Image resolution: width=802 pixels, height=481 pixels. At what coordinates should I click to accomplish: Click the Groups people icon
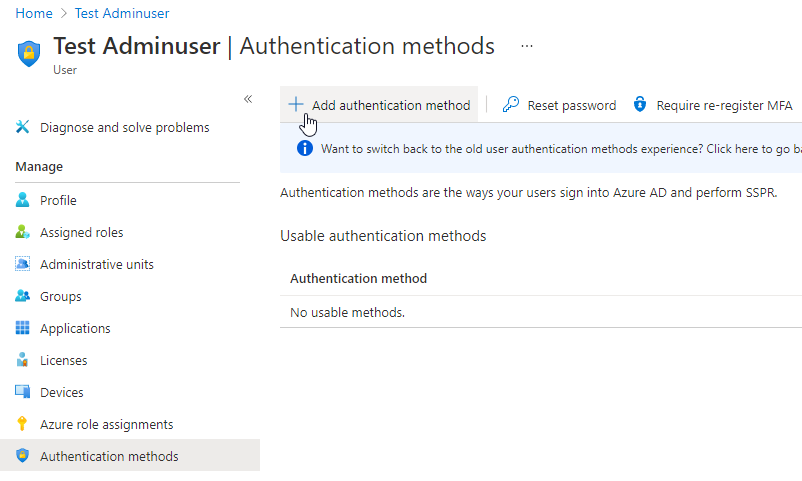point(23,296)
